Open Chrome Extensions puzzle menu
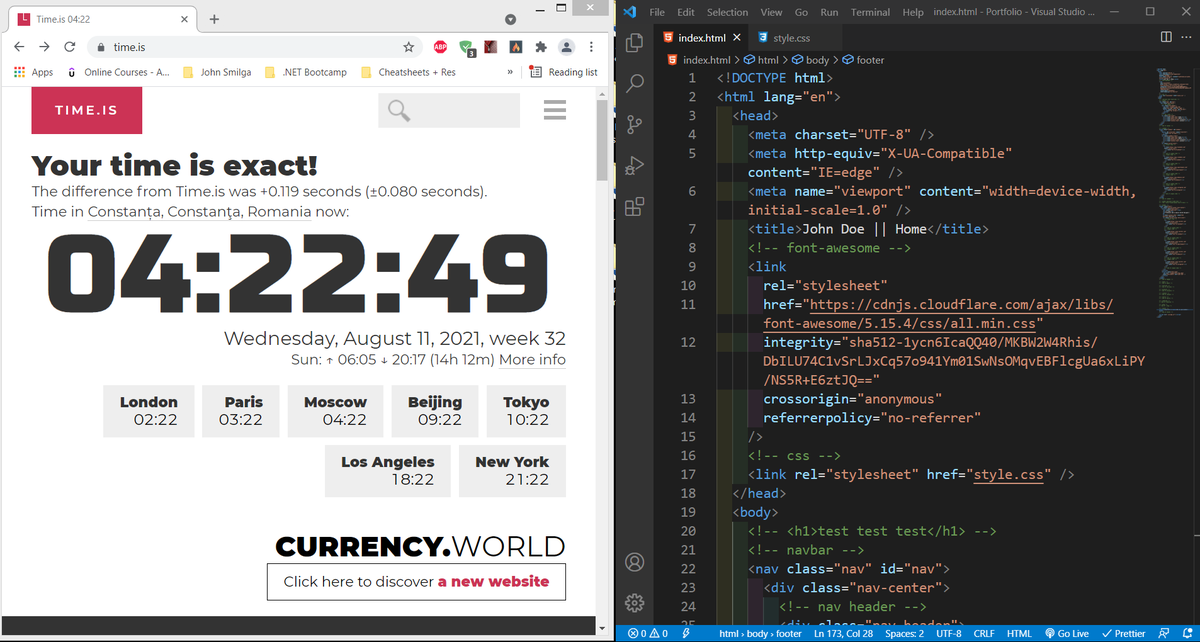The image size is (1200, 642). (x=541, y=47)
